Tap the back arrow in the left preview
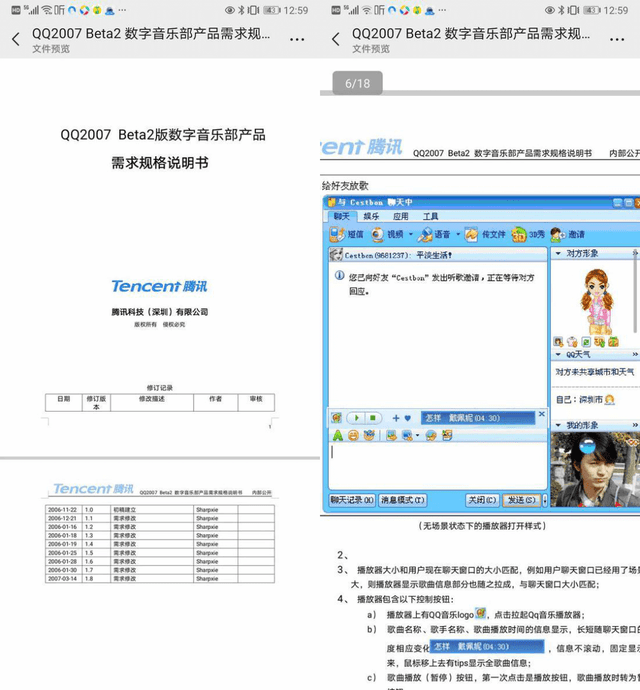Image resolution: width=640 pixels, height=690 pixels. pos(16,39)
